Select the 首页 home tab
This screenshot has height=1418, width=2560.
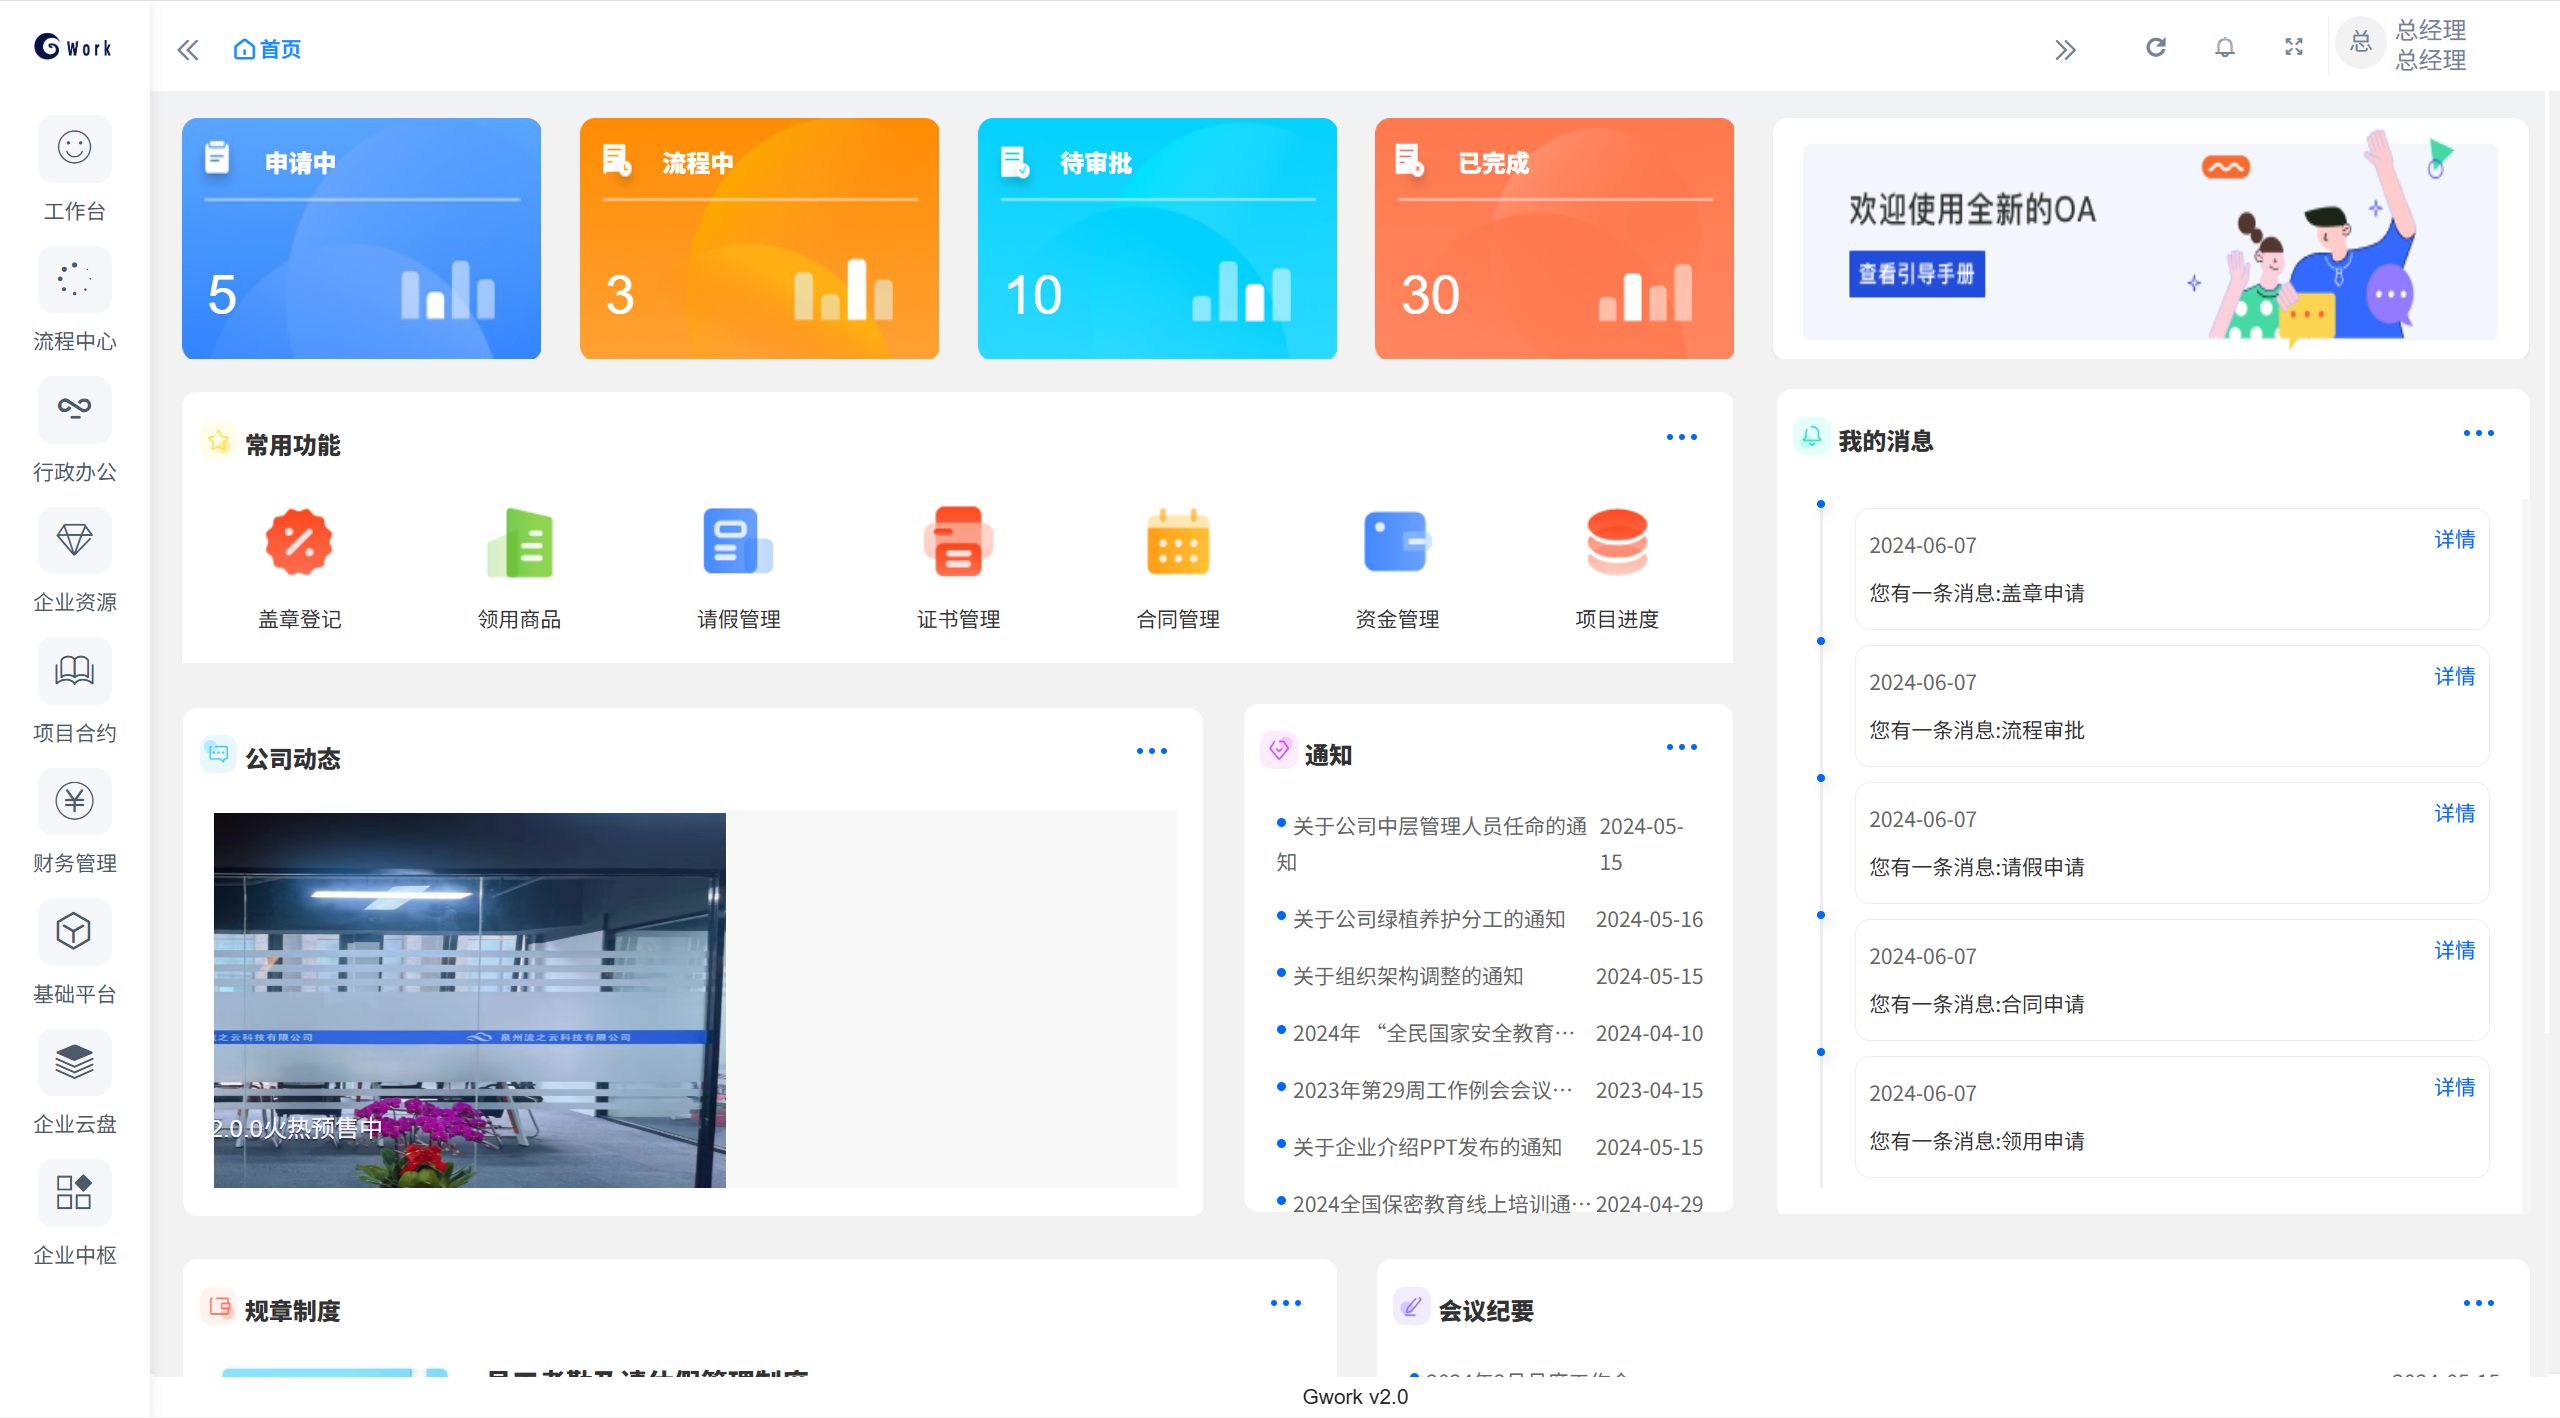coord(268,50)
